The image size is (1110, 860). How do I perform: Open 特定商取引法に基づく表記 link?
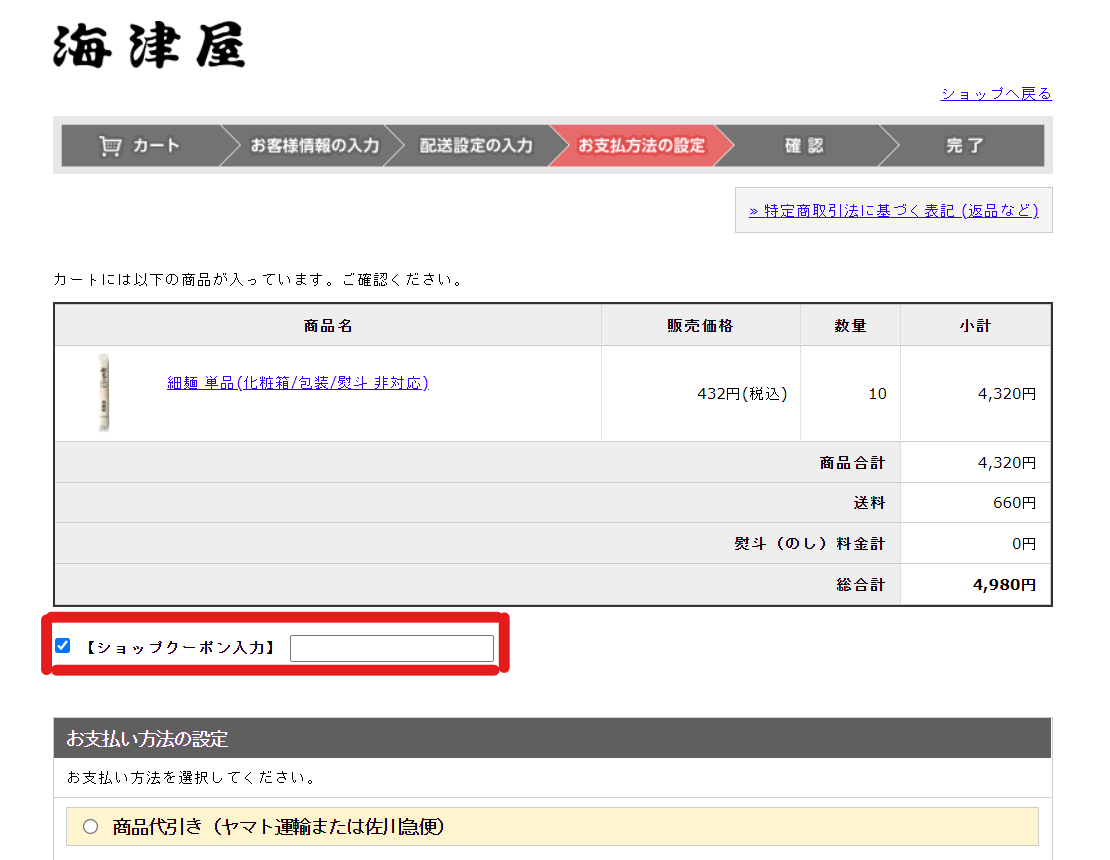(x=893, y=210)
